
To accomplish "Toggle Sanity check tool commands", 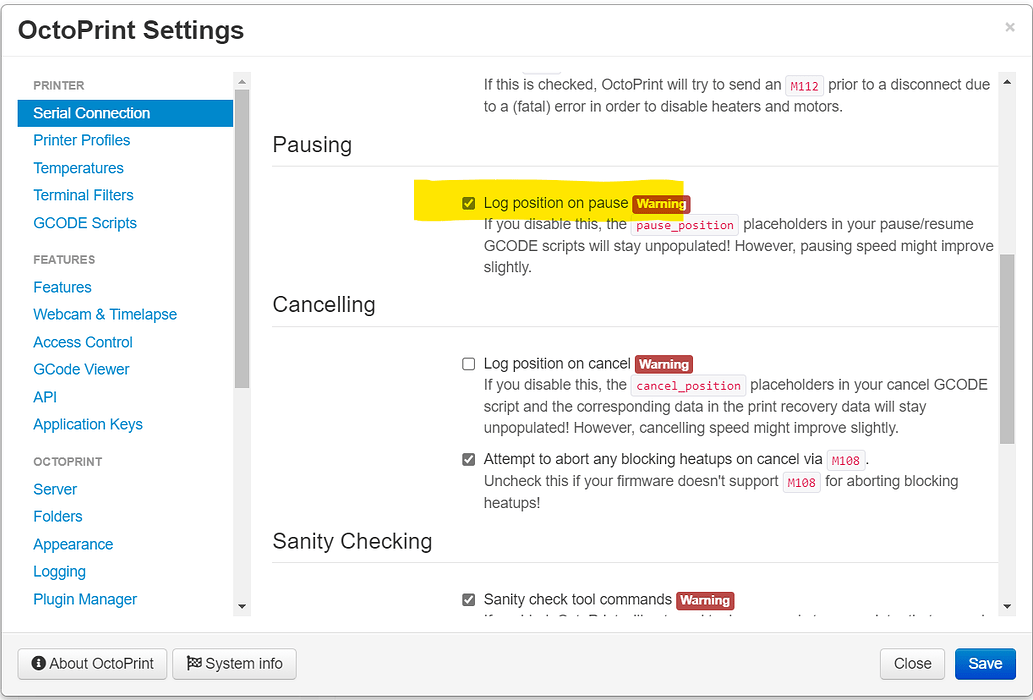I will click(x=468, y=600).
